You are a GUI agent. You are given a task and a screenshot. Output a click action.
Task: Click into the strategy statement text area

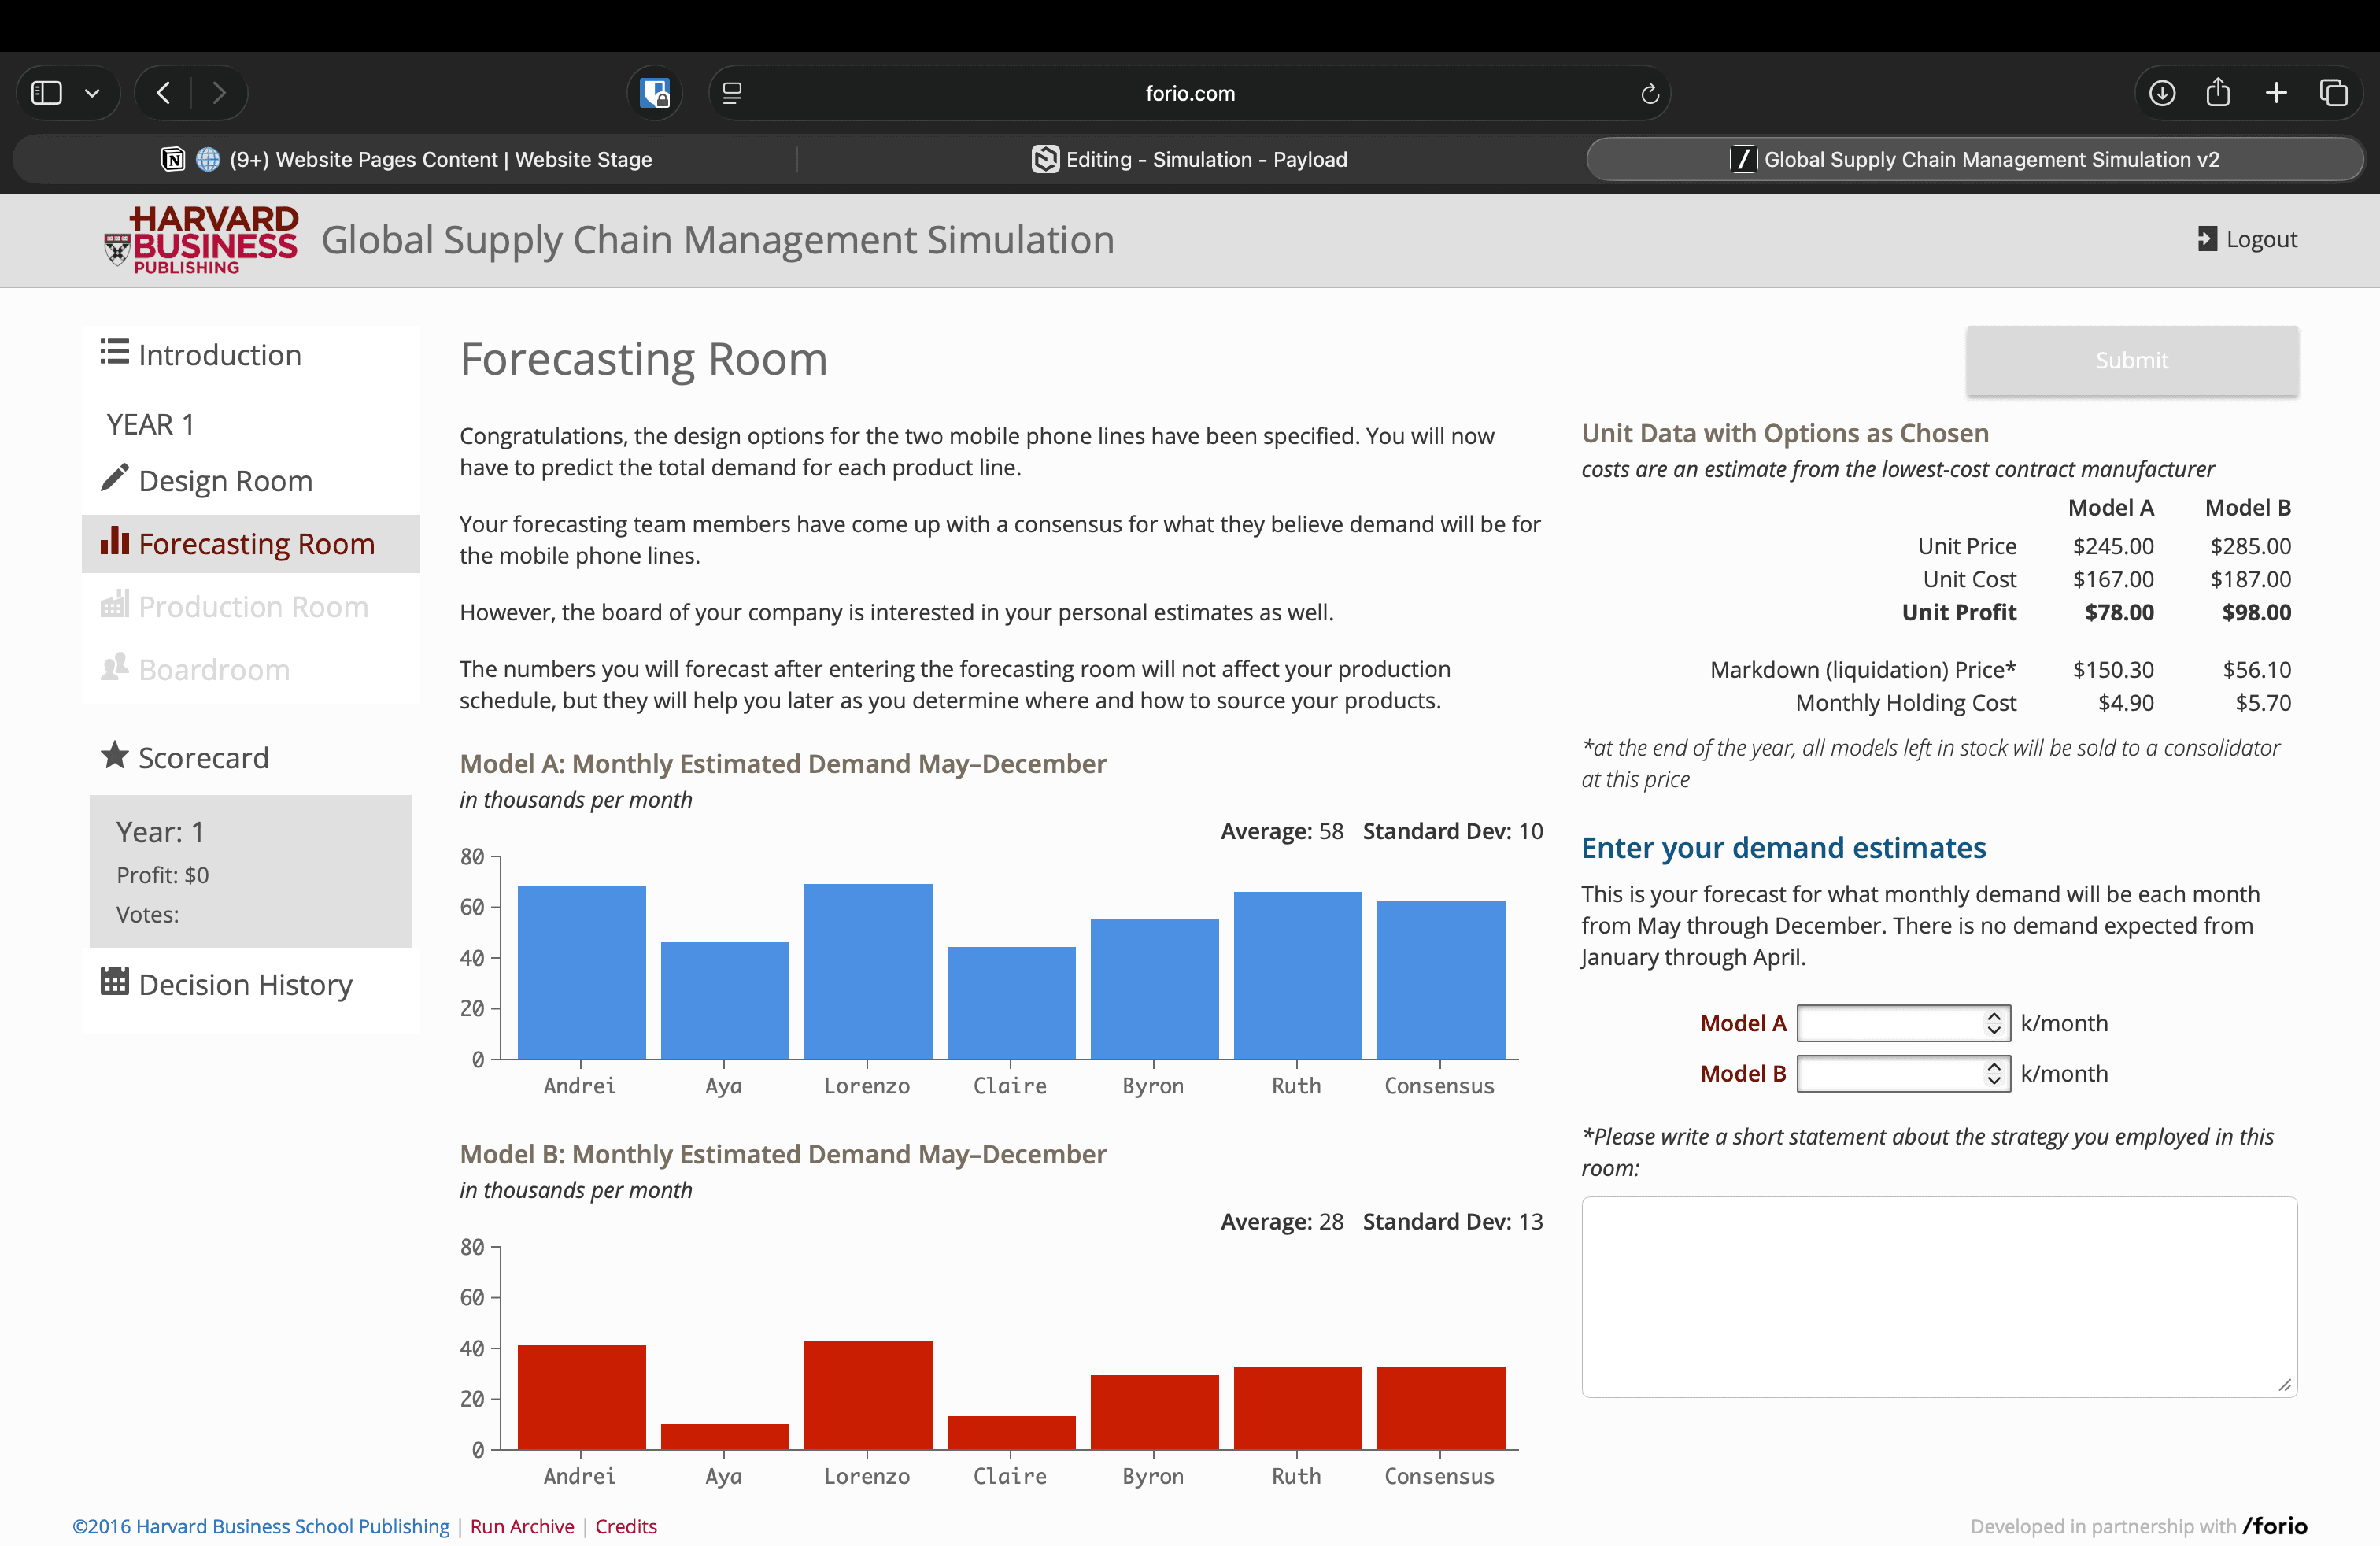1938,1297
